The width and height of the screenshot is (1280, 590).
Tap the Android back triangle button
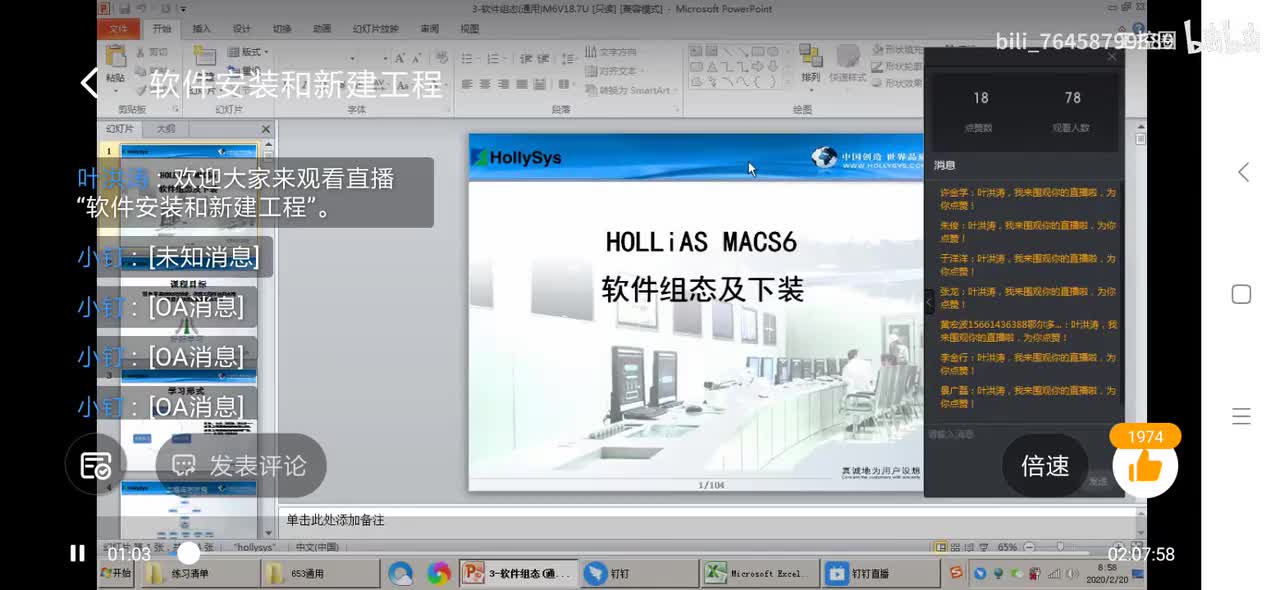[x=1242, y=172]
